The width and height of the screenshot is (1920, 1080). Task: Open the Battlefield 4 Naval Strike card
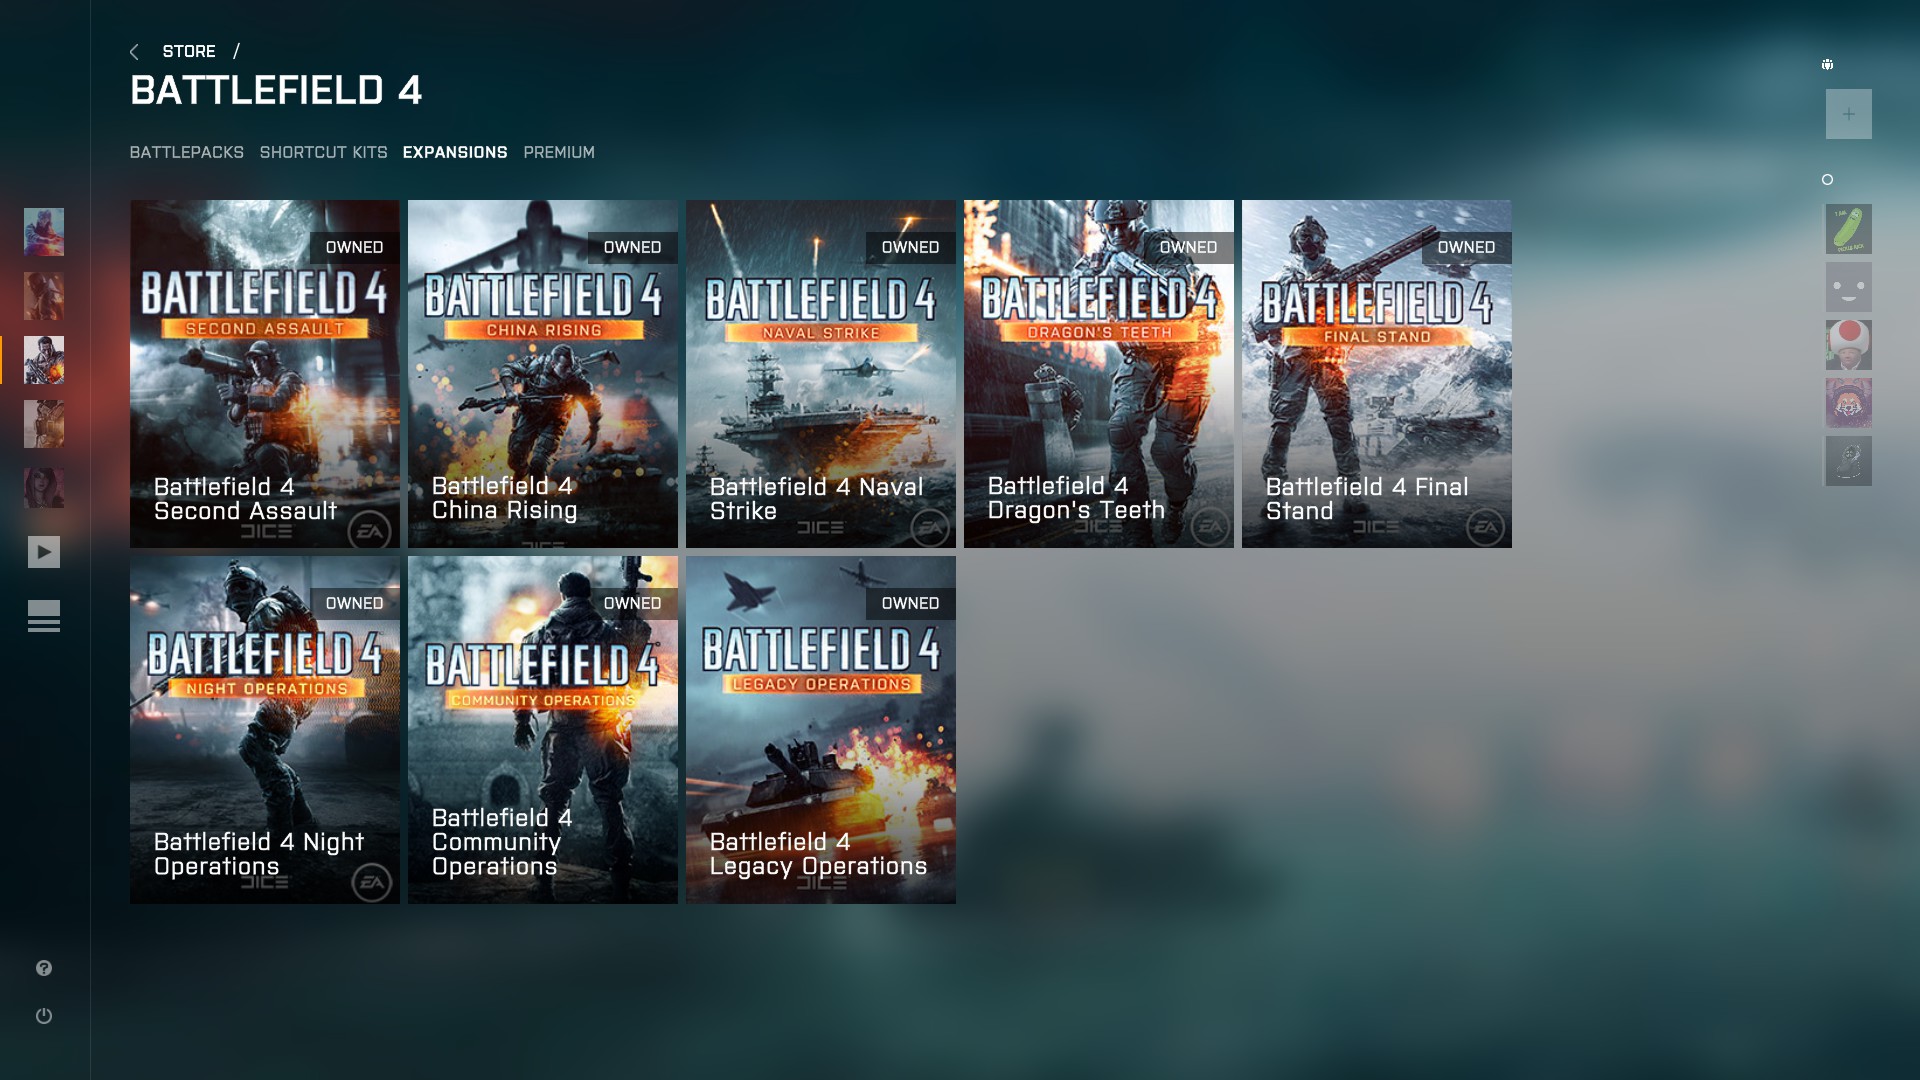click(x=821, y=374)
